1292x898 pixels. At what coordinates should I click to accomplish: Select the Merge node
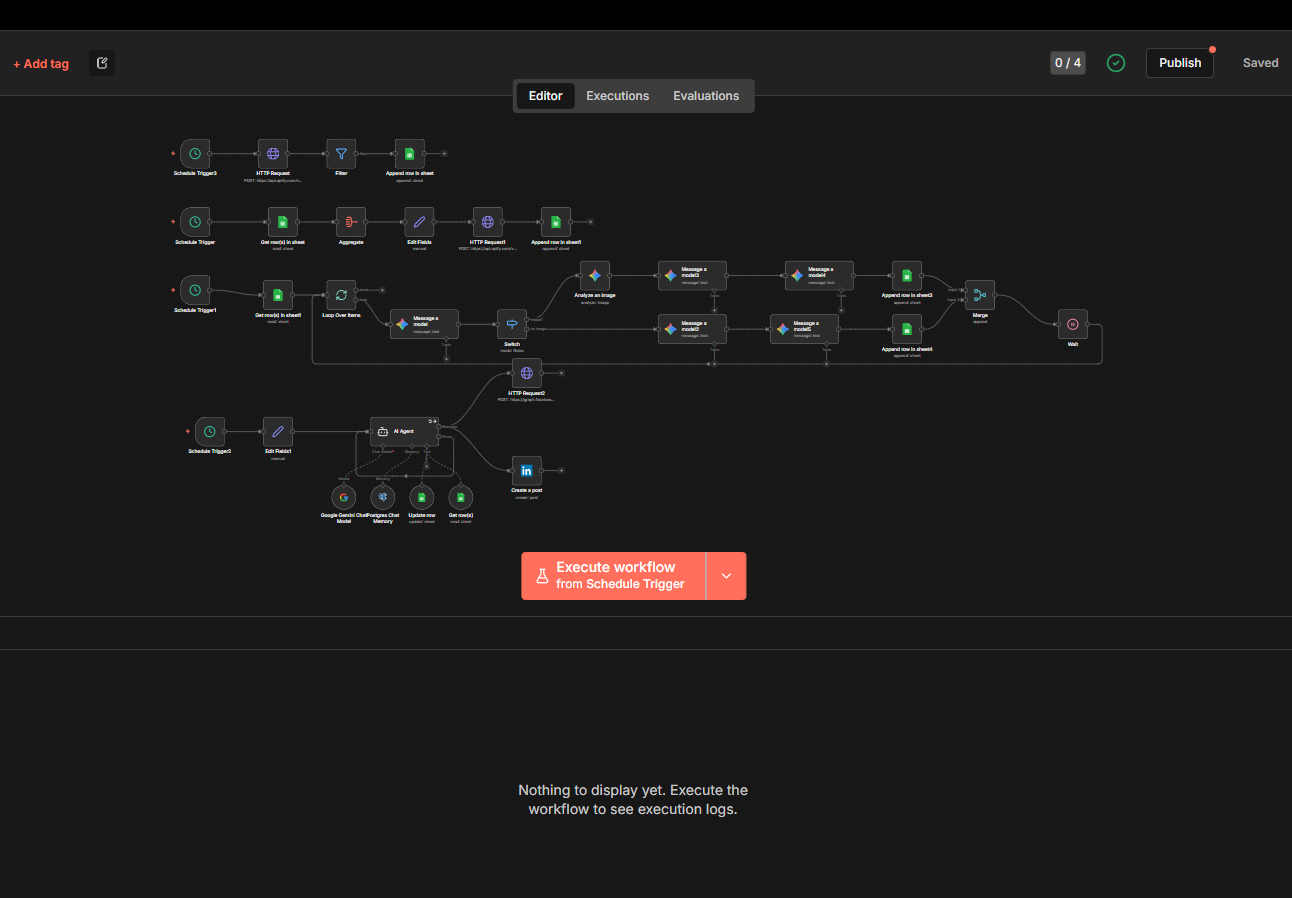click(x=980, y=295)
